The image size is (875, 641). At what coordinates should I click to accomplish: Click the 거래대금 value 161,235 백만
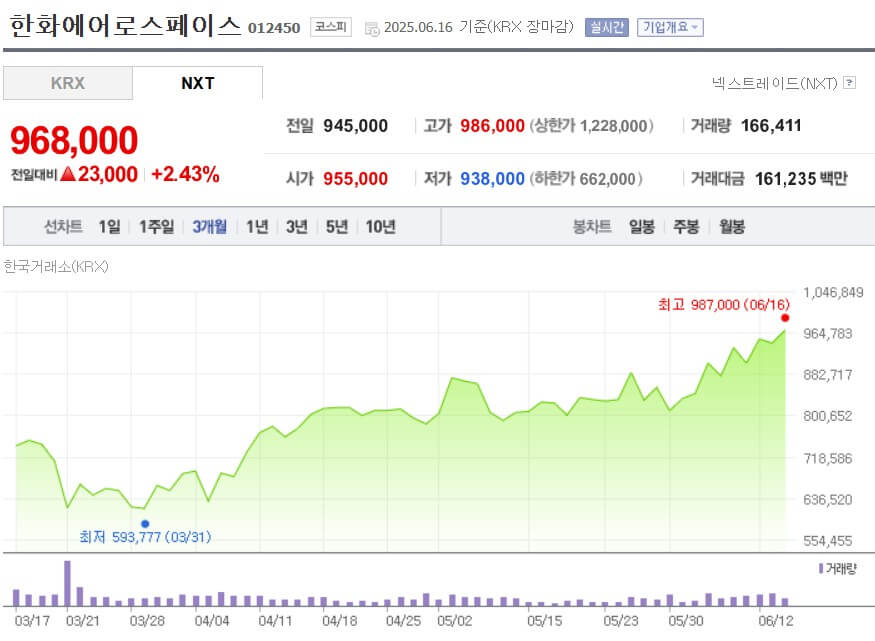(801, 179)
